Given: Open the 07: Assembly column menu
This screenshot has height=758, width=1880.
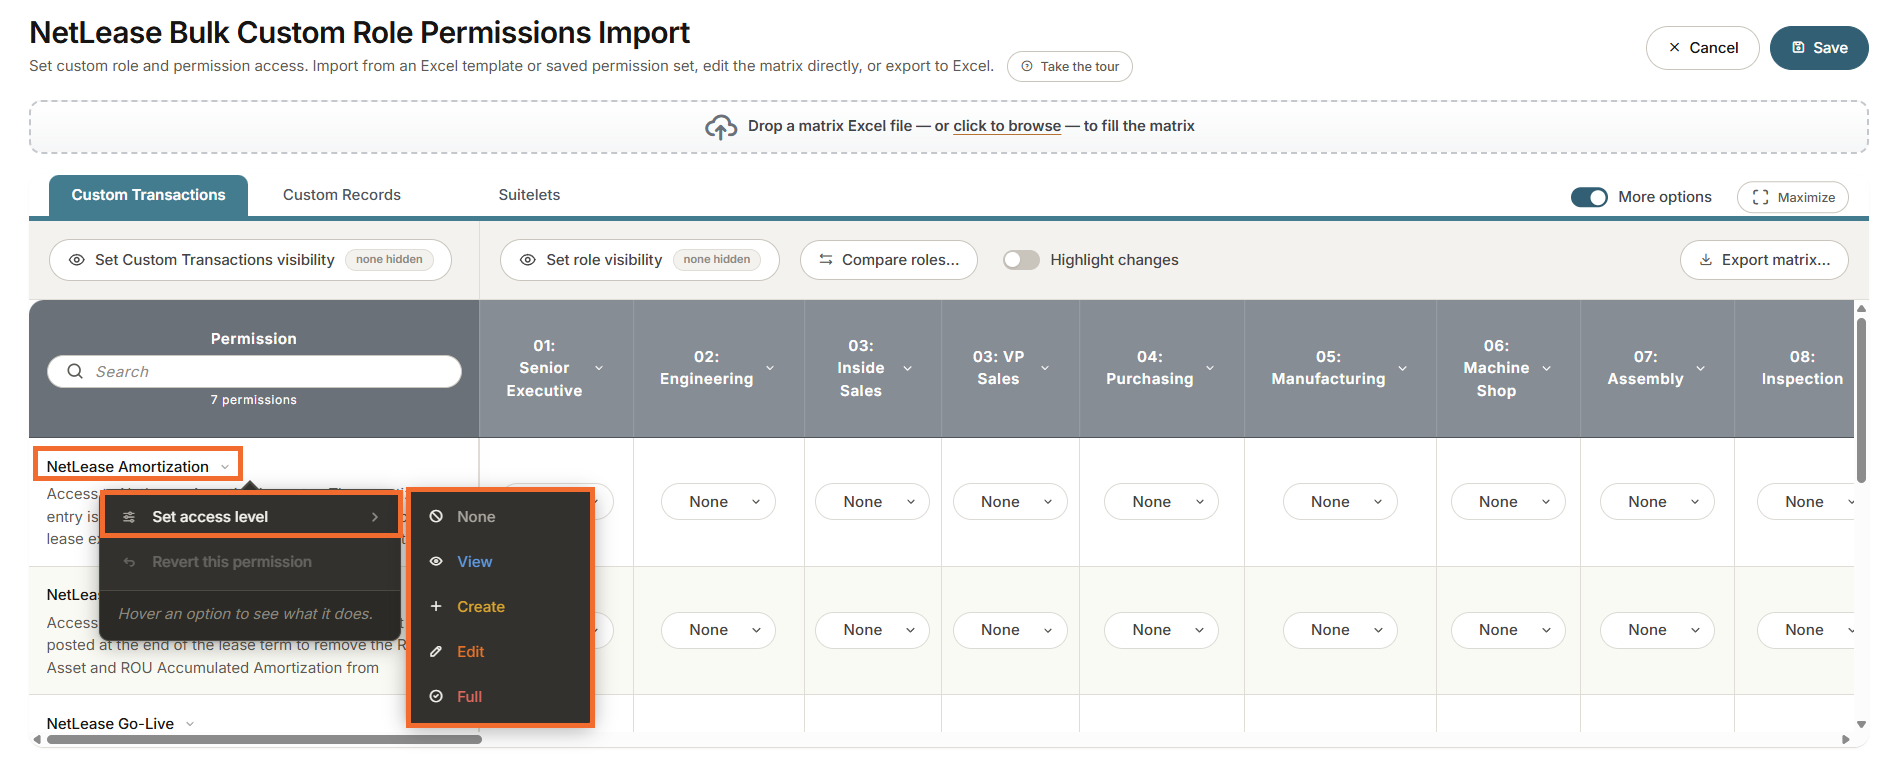Looking at the screenshot, I should click(x=1700, y=368).
